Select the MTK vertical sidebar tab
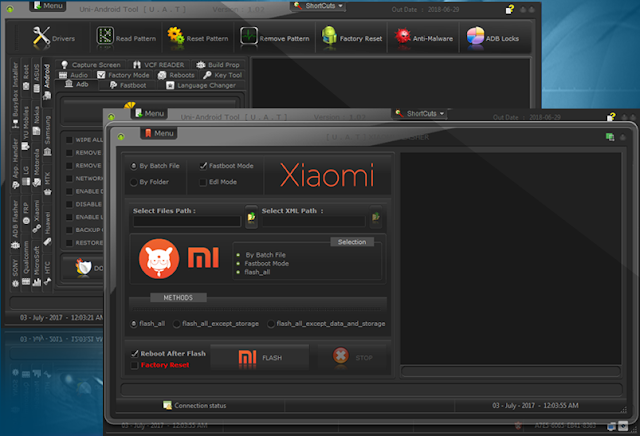The image size is (640, 436). [47, 182]
